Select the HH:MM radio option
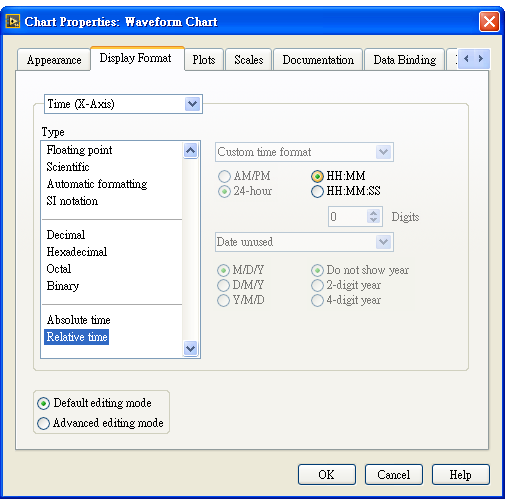The width and height of the screenshot is (506, 499). pos(317,176)
